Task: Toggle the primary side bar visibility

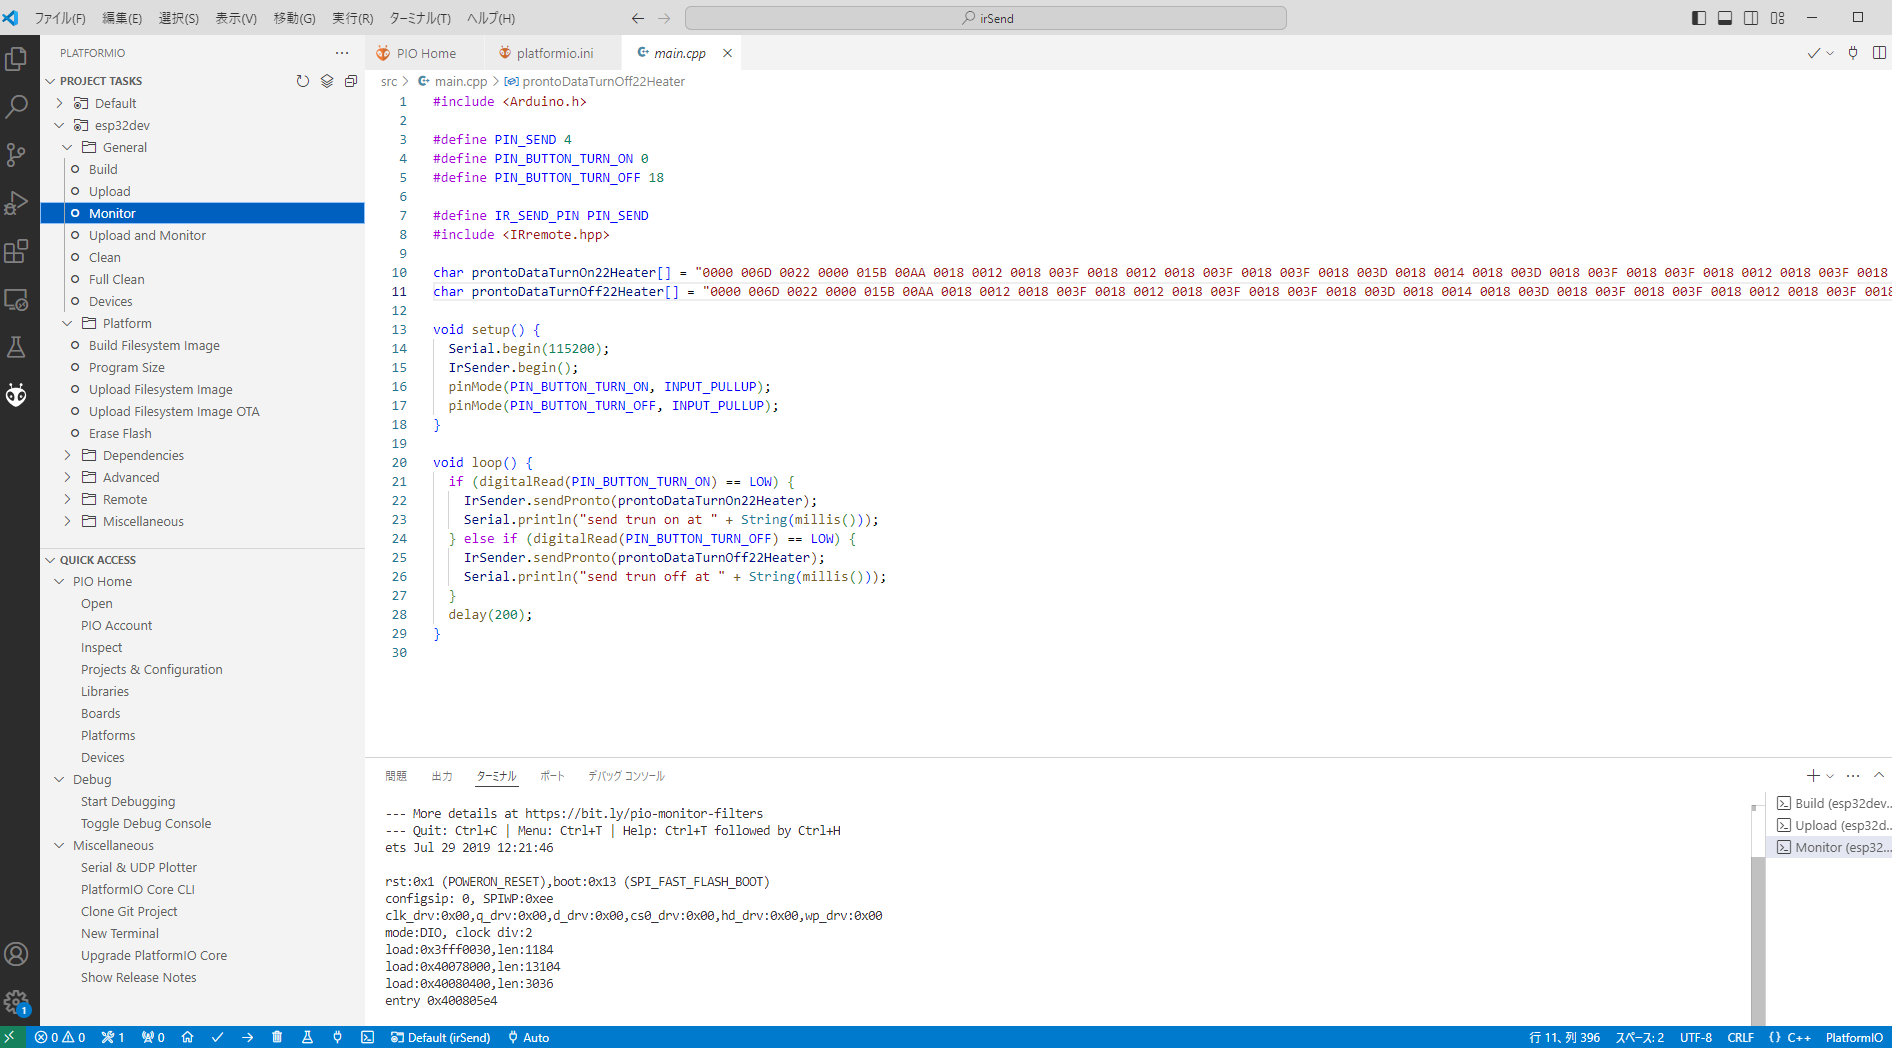Action: coord(1698,18)
